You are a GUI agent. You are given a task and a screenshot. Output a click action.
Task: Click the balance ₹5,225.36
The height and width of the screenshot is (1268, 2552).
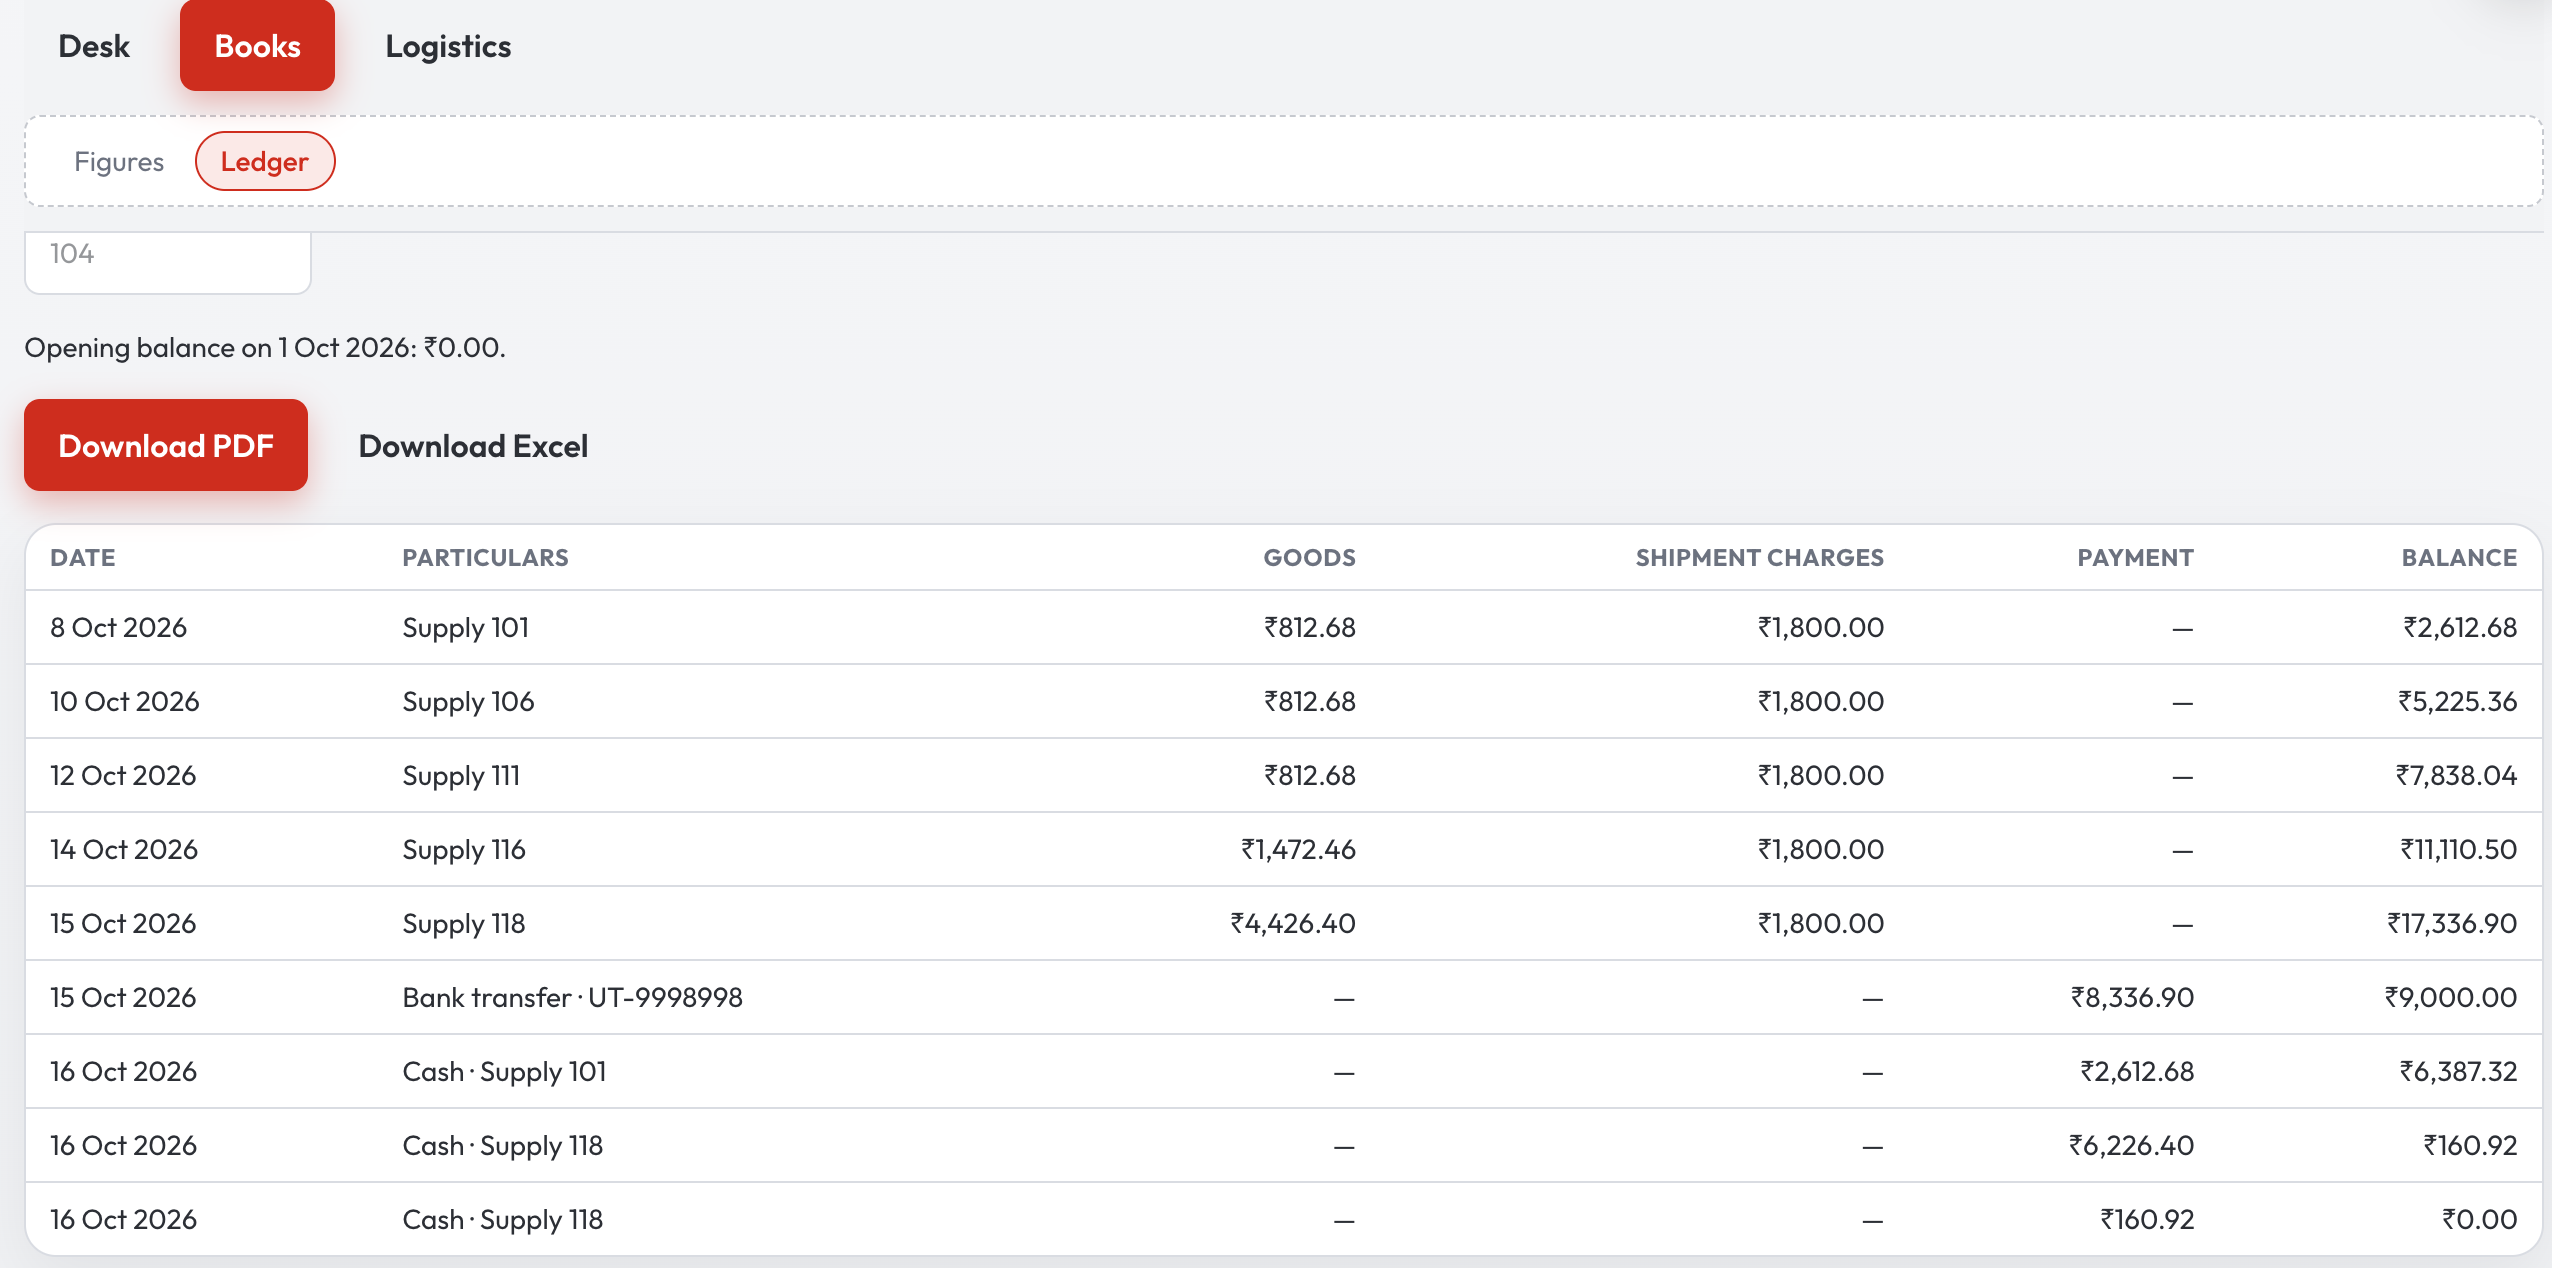[2457, 701]
